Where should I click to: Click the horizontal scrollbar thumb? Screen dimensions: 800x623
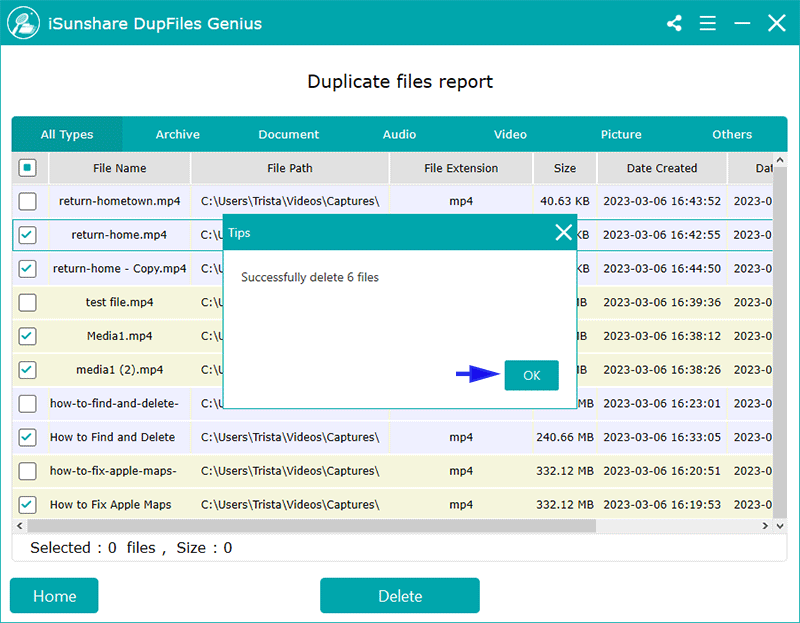tap(310, 525)
